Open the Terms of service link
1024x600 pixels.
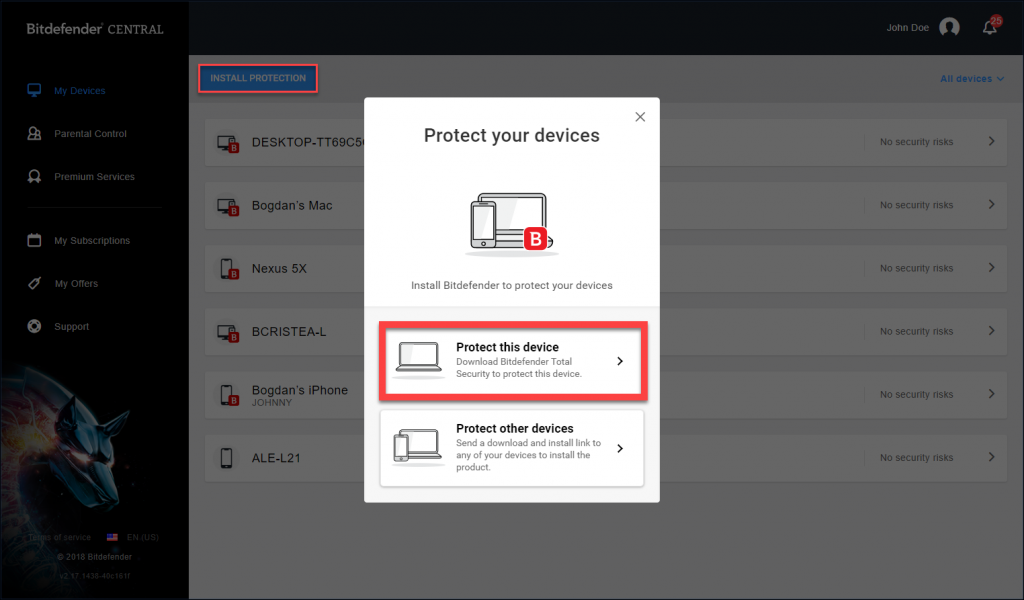click(x=59, y=537)
